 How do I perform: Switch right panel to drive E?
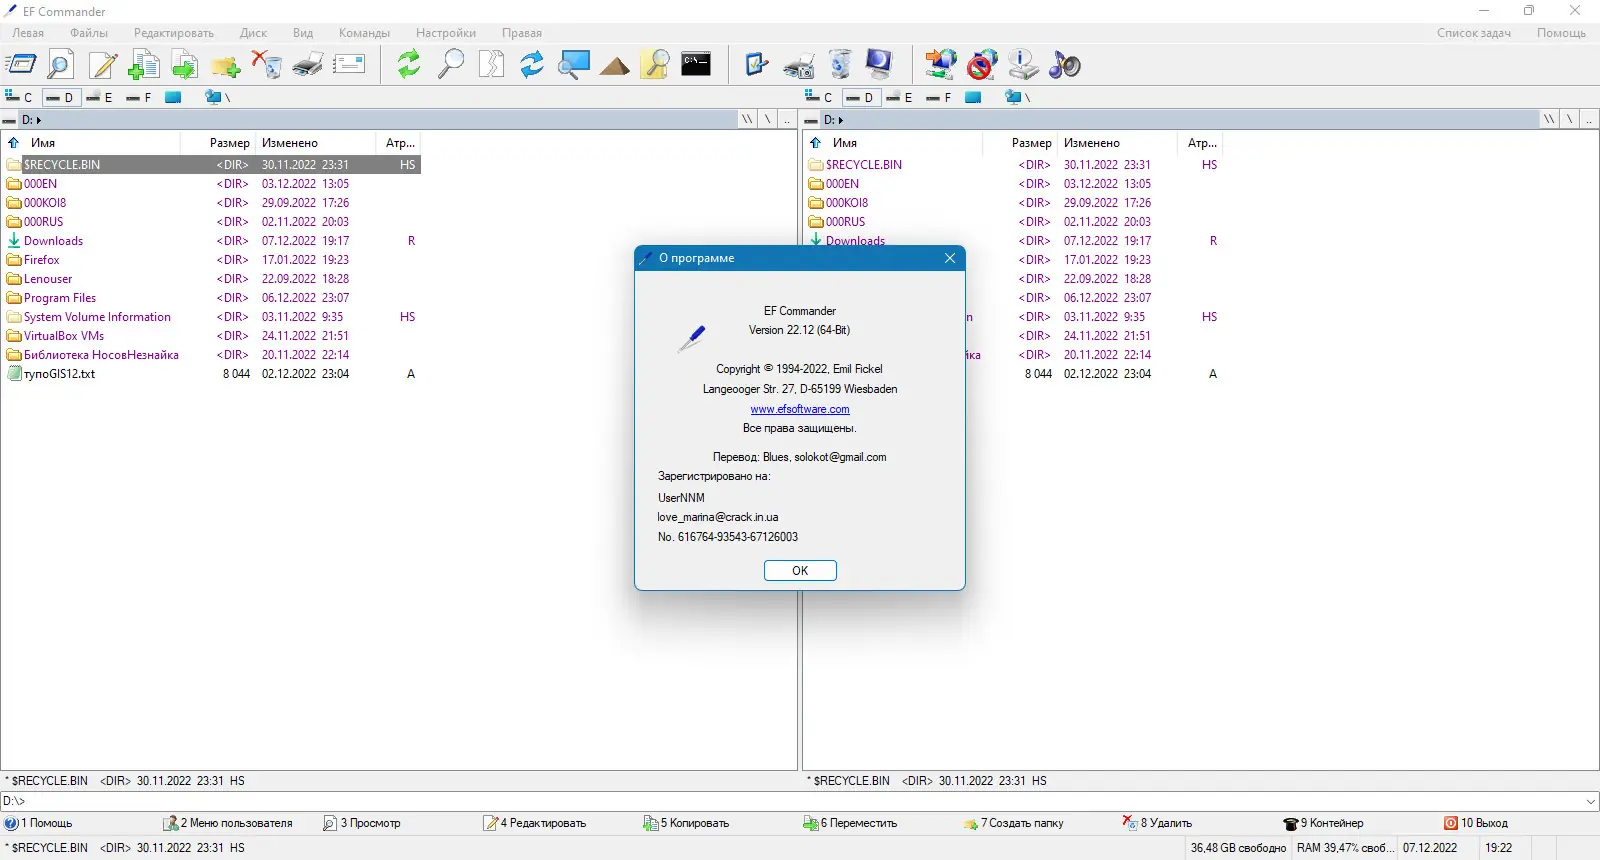pos(899,97)
